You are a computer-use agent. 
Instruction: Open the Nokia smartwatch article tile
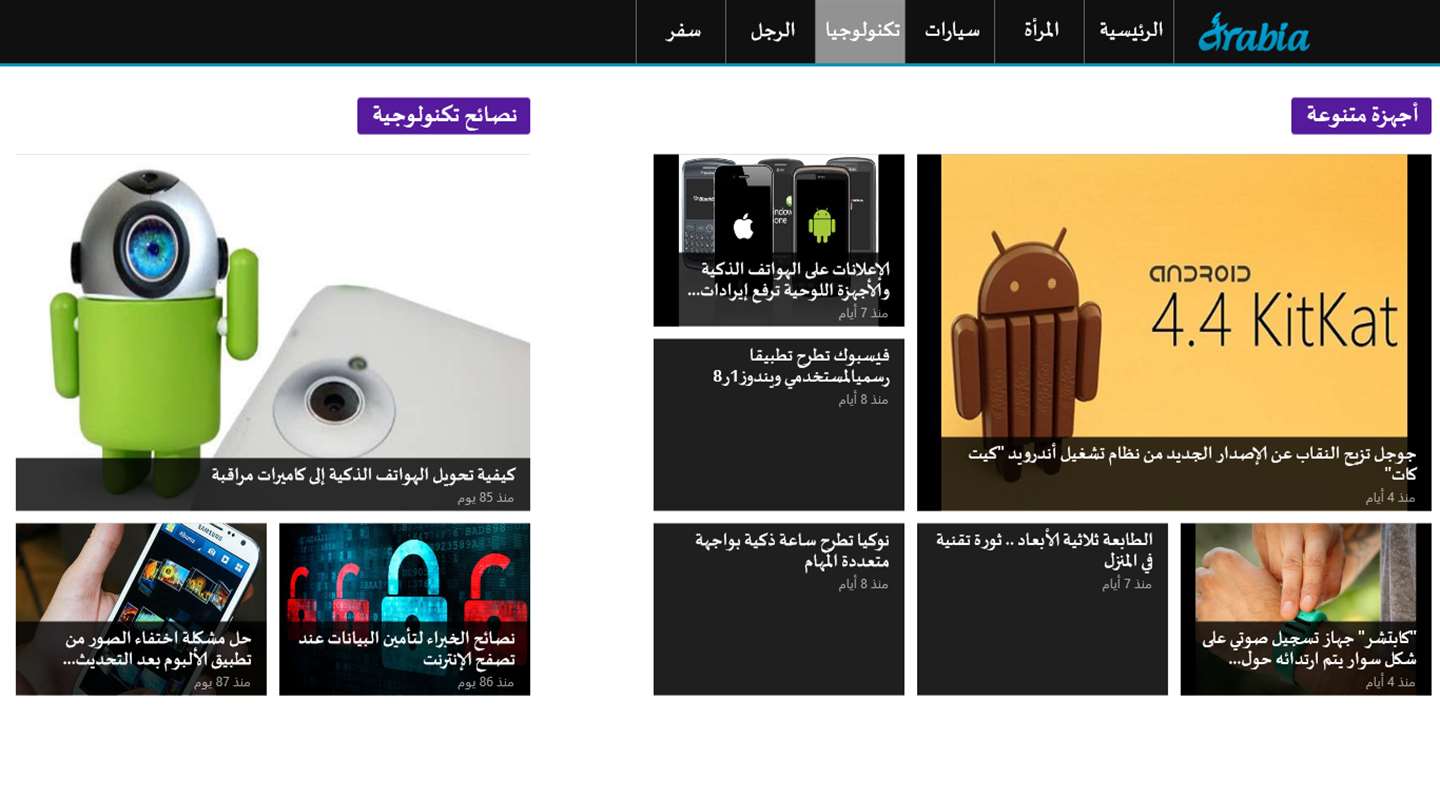pos(779,609)
